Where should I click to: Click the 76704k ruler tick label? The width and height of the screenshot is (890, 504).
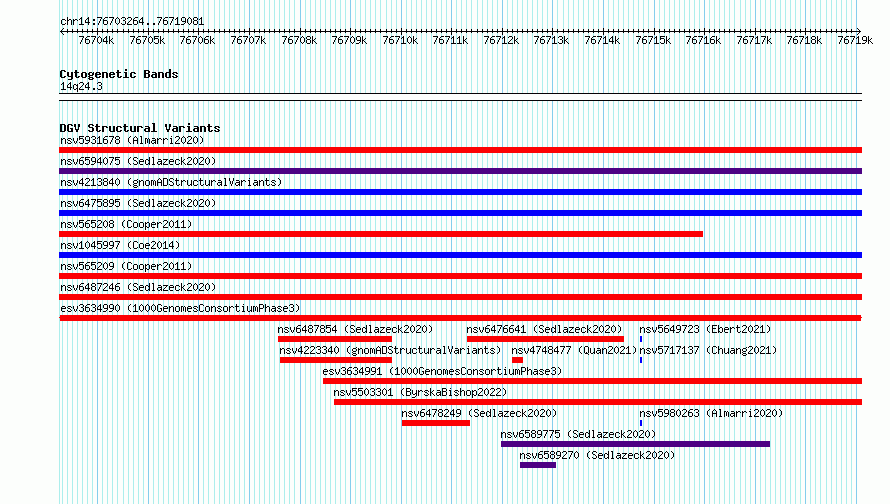[x=96, y=41]
